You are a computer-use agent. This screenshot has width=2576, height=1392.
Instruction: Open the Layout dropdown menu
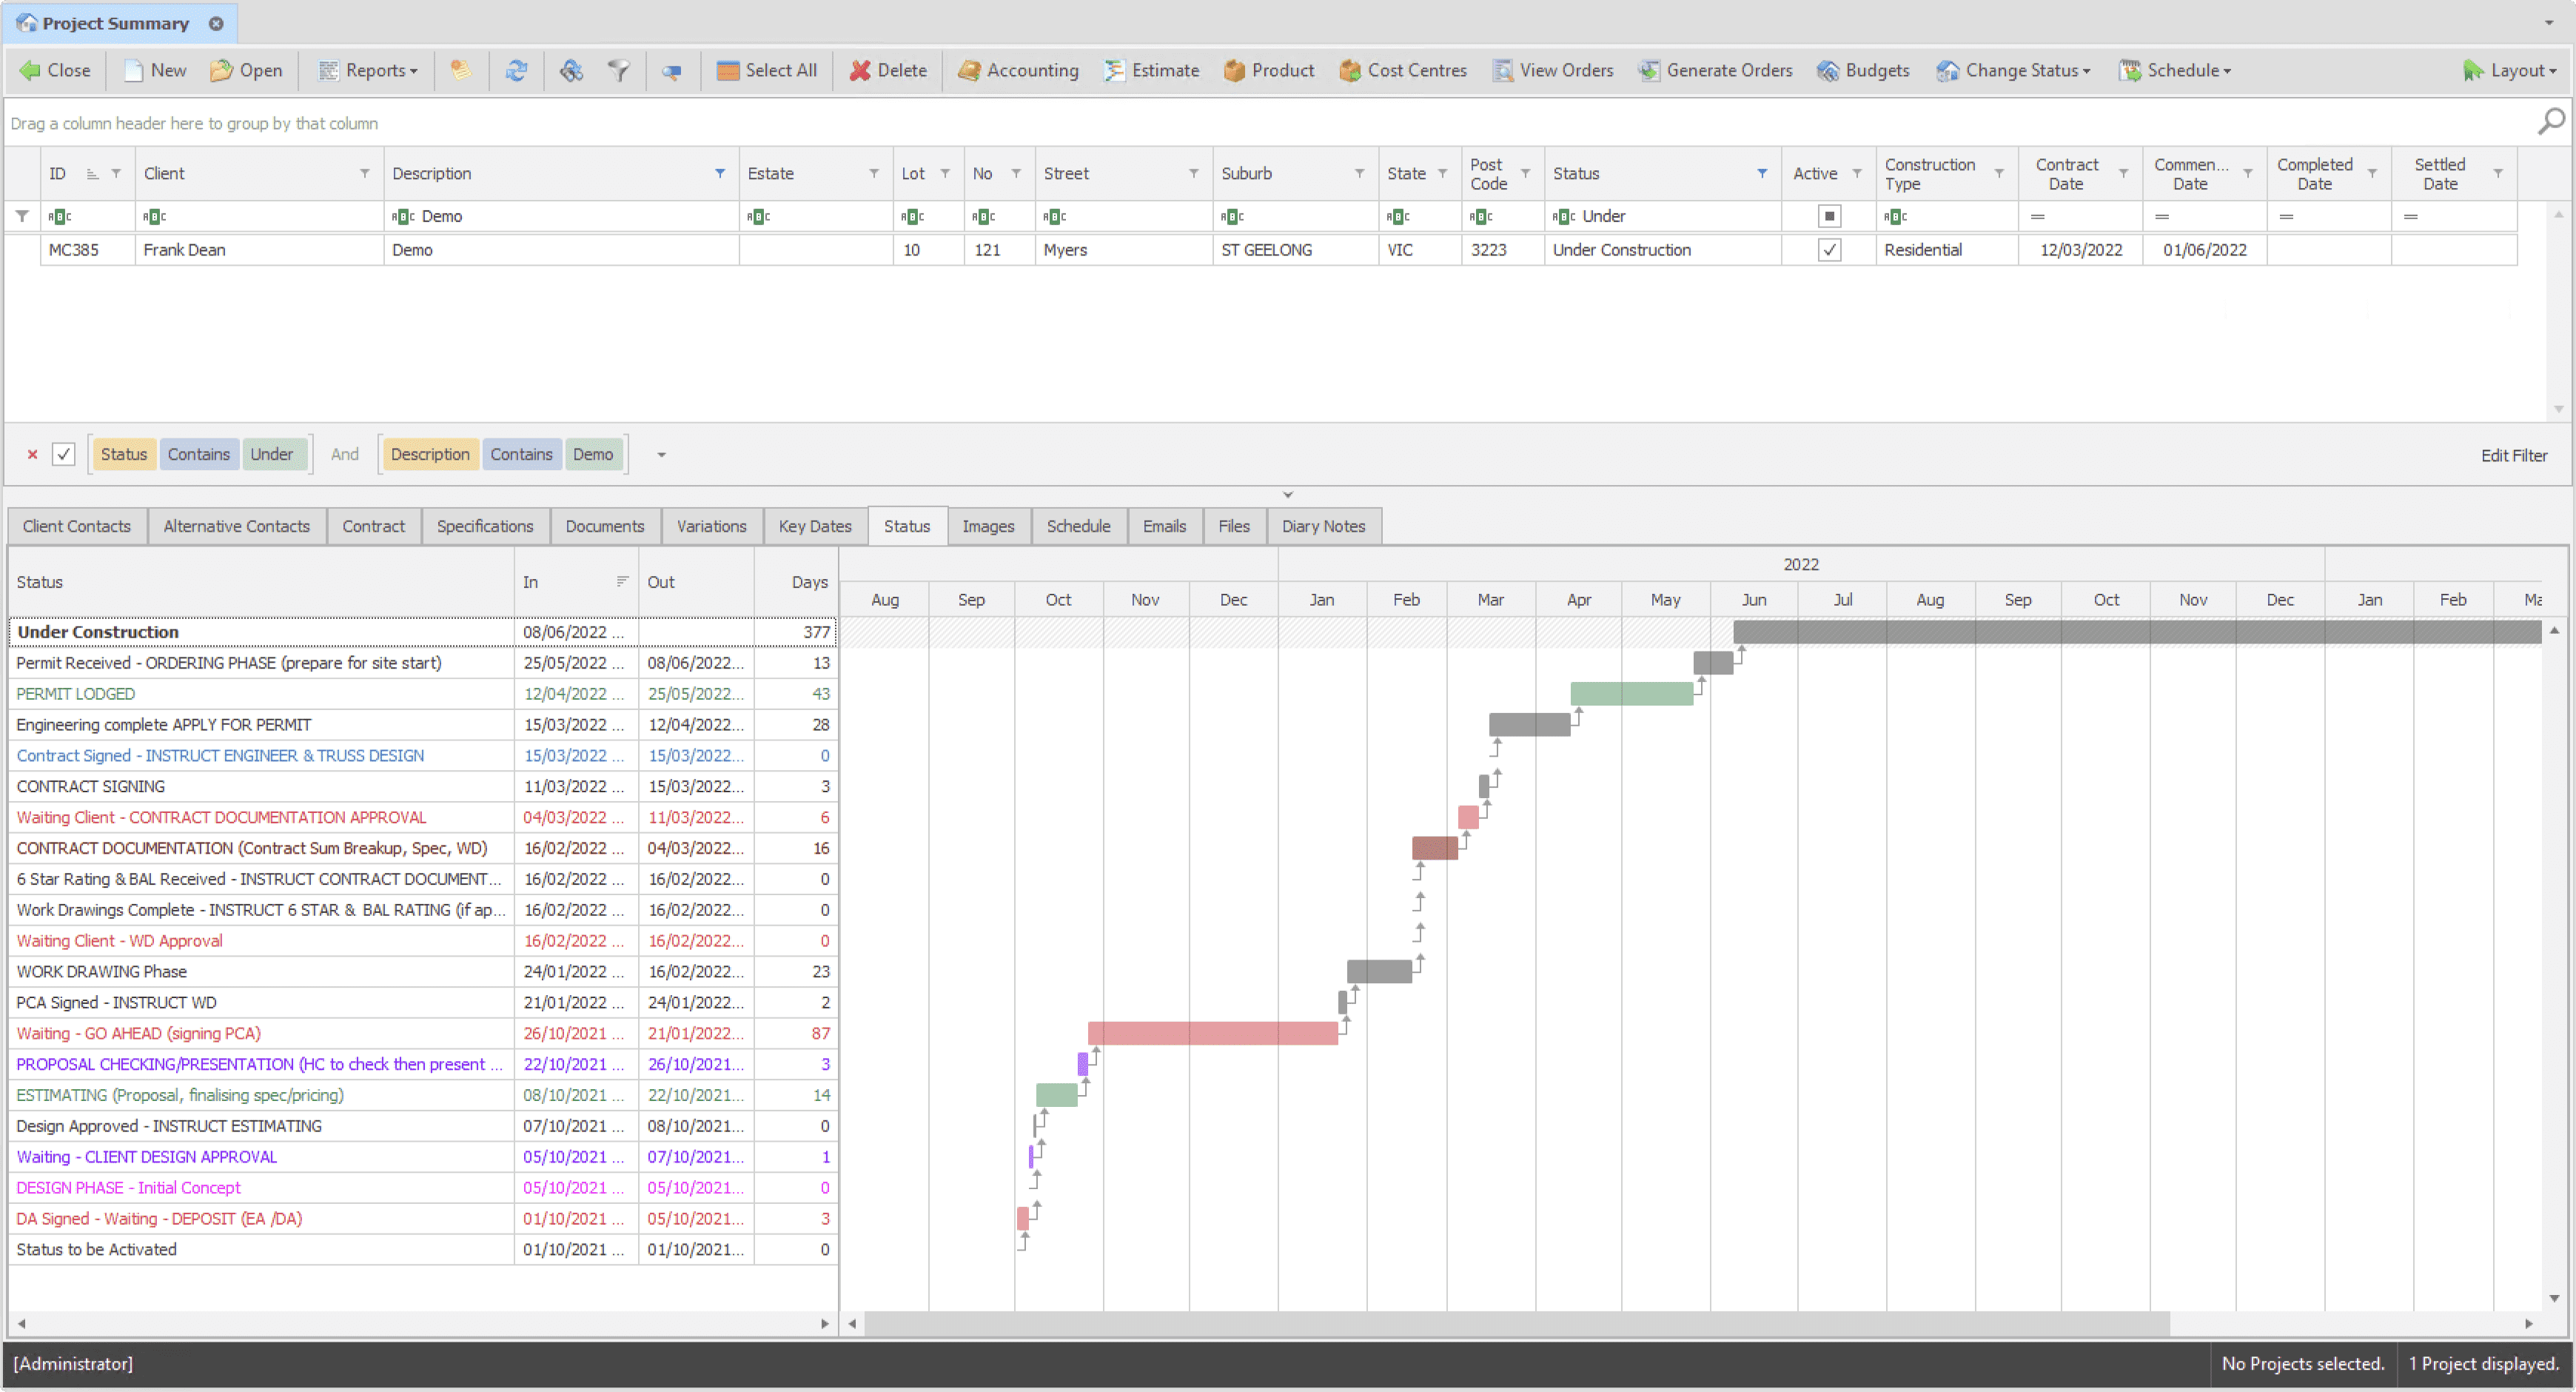click(2509, 70)
